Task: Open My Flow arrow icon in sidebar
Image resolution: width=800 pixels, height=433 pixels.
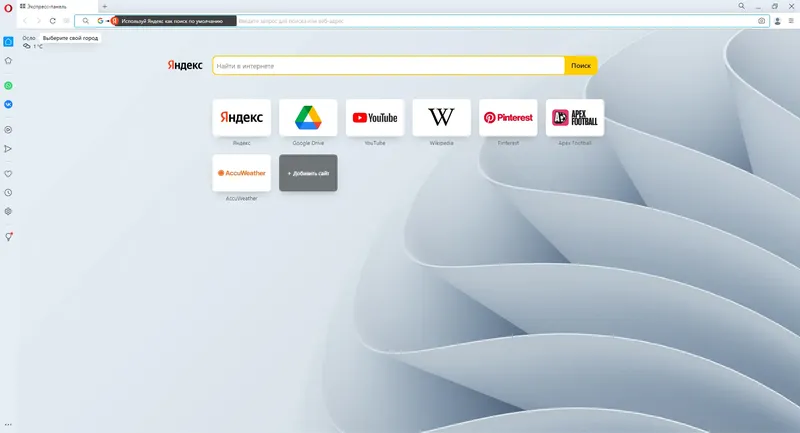Action: click(8, 149)
